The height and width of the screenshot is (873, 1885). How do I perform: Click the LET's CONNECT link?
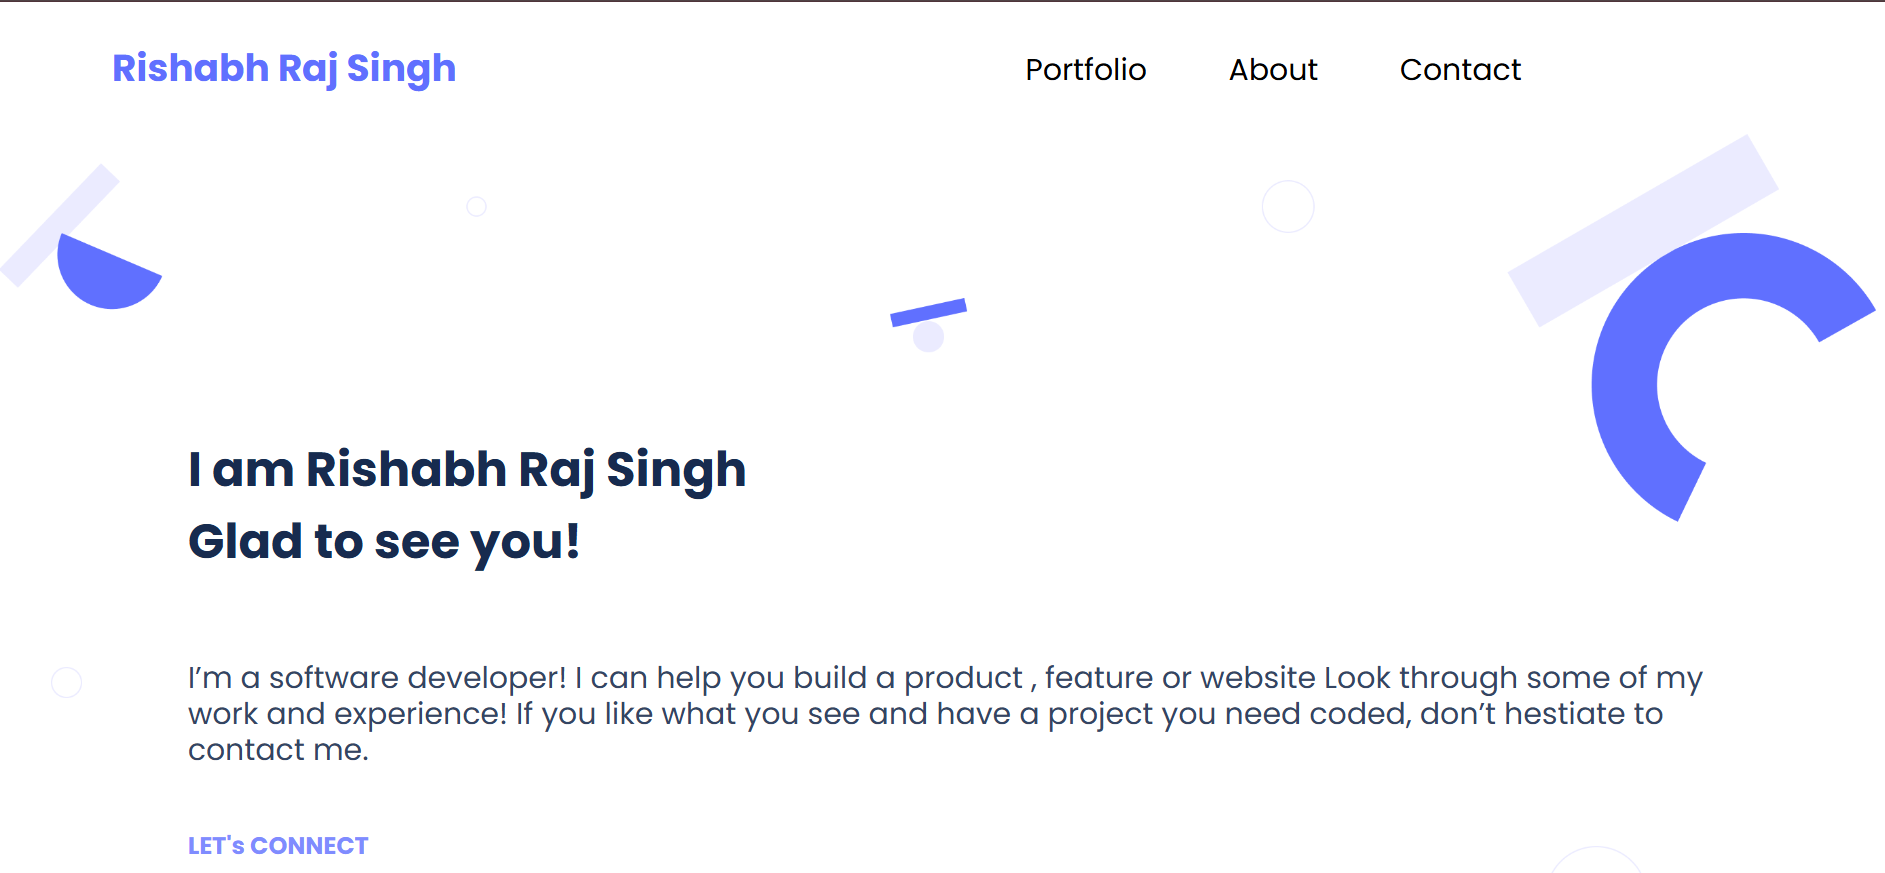278,846
